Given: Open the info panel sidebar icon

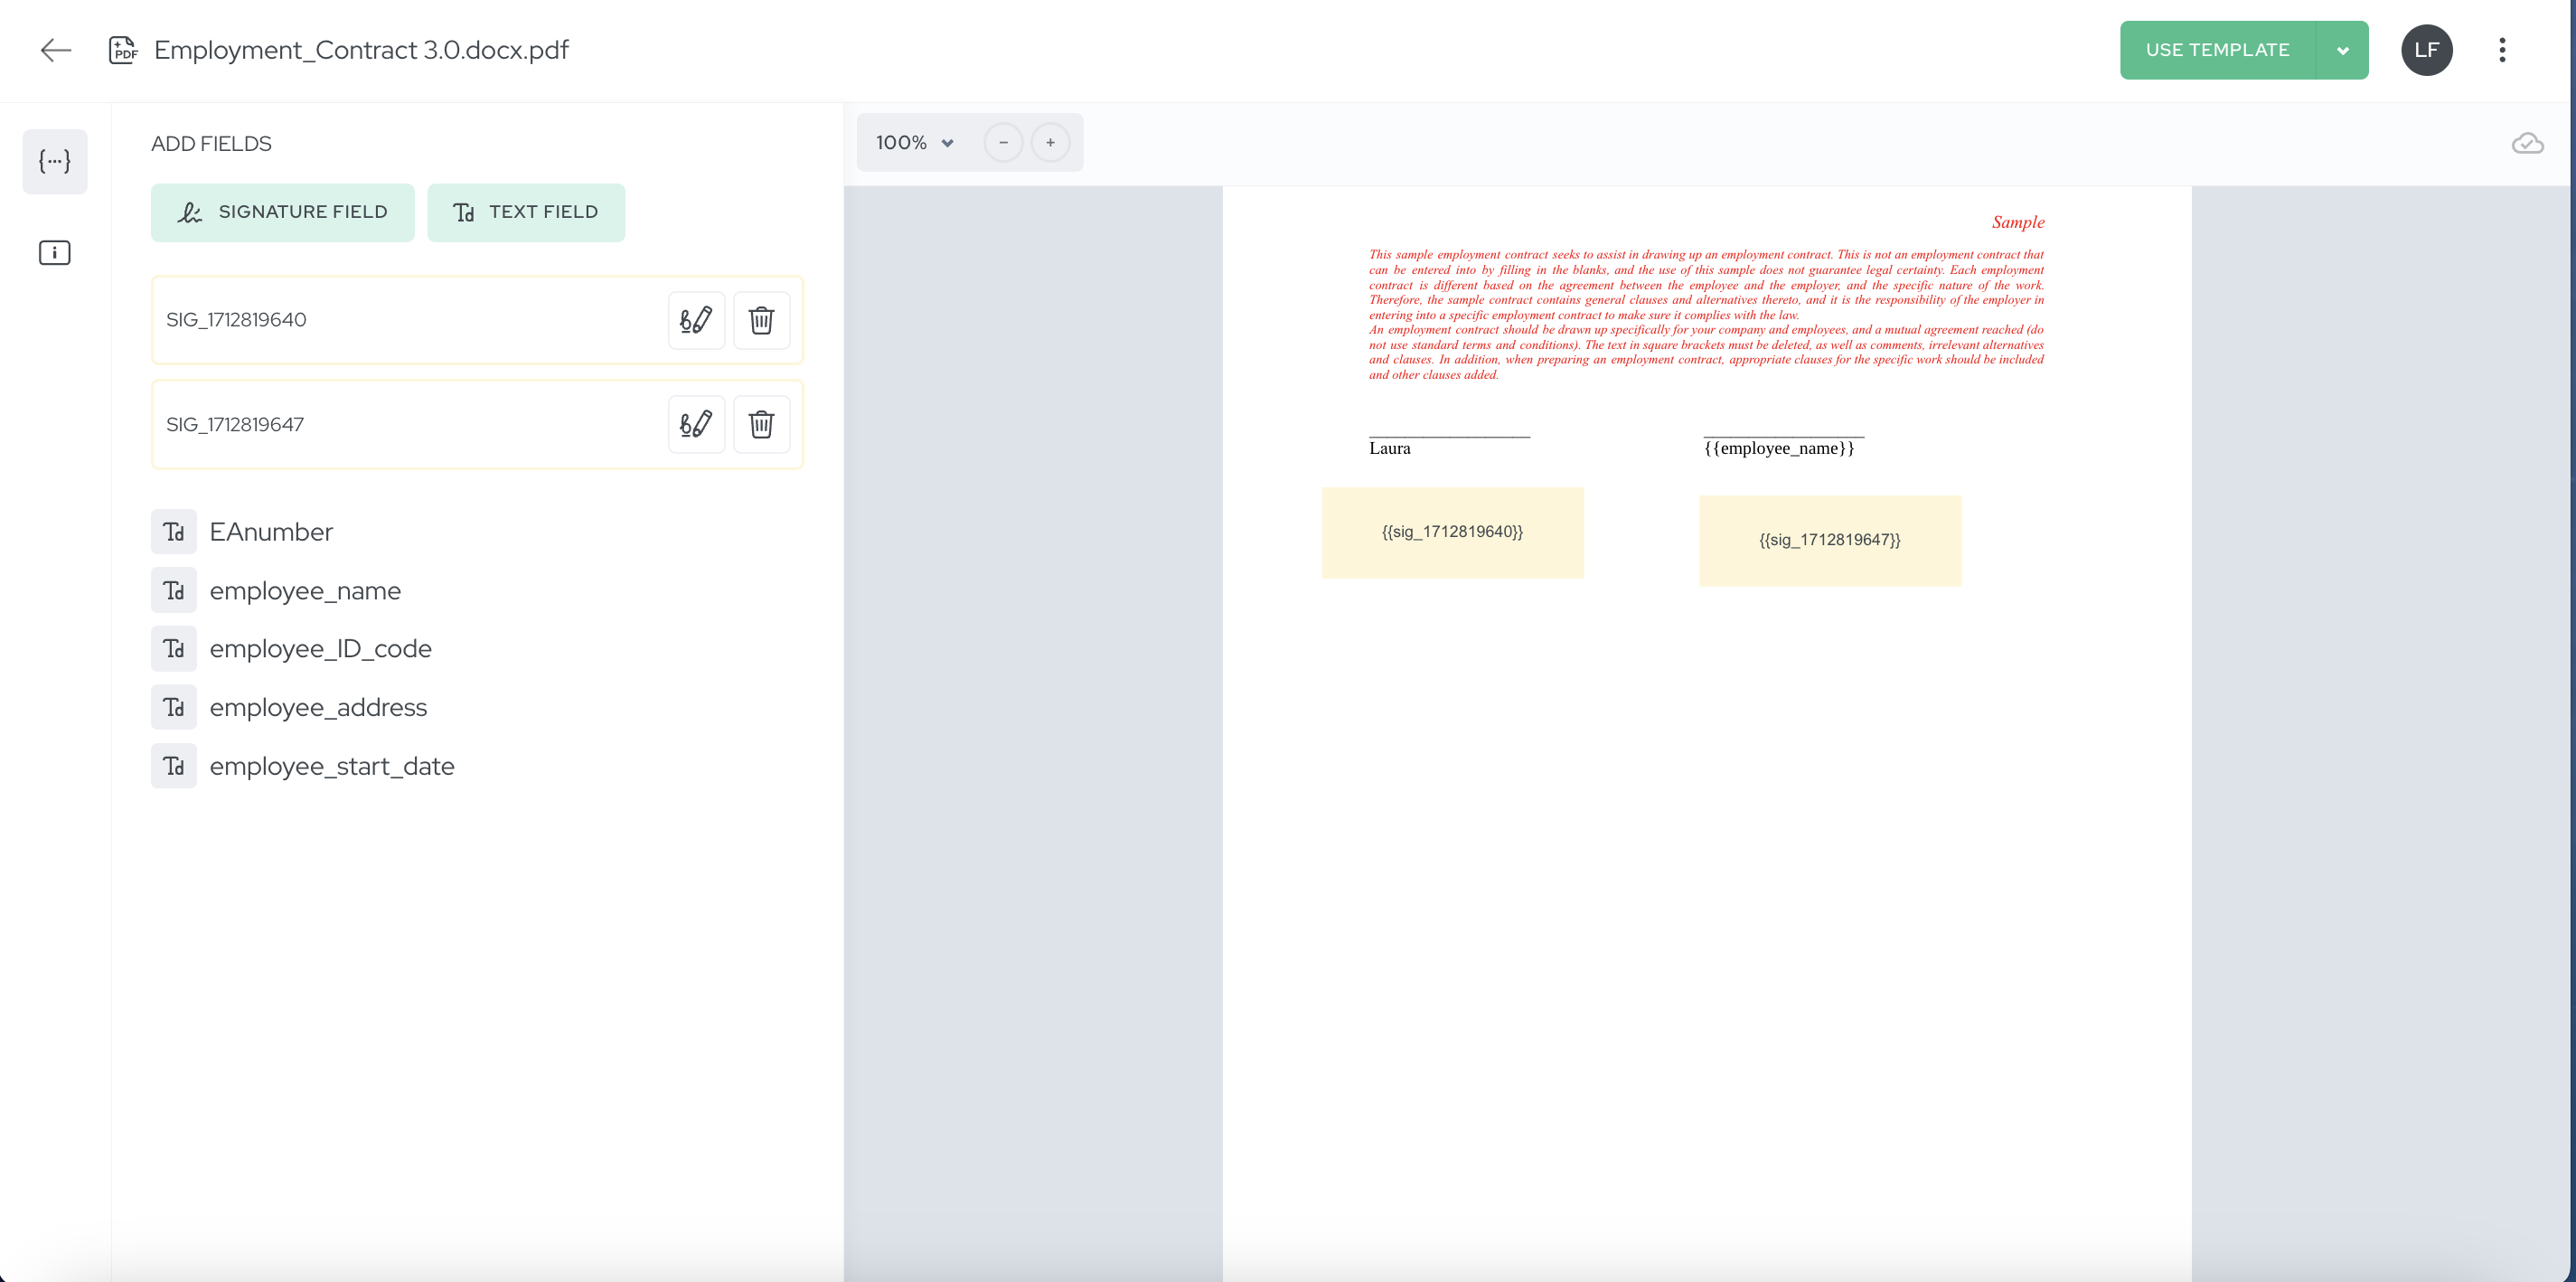Looking at the screenshot, I should 55,253.
